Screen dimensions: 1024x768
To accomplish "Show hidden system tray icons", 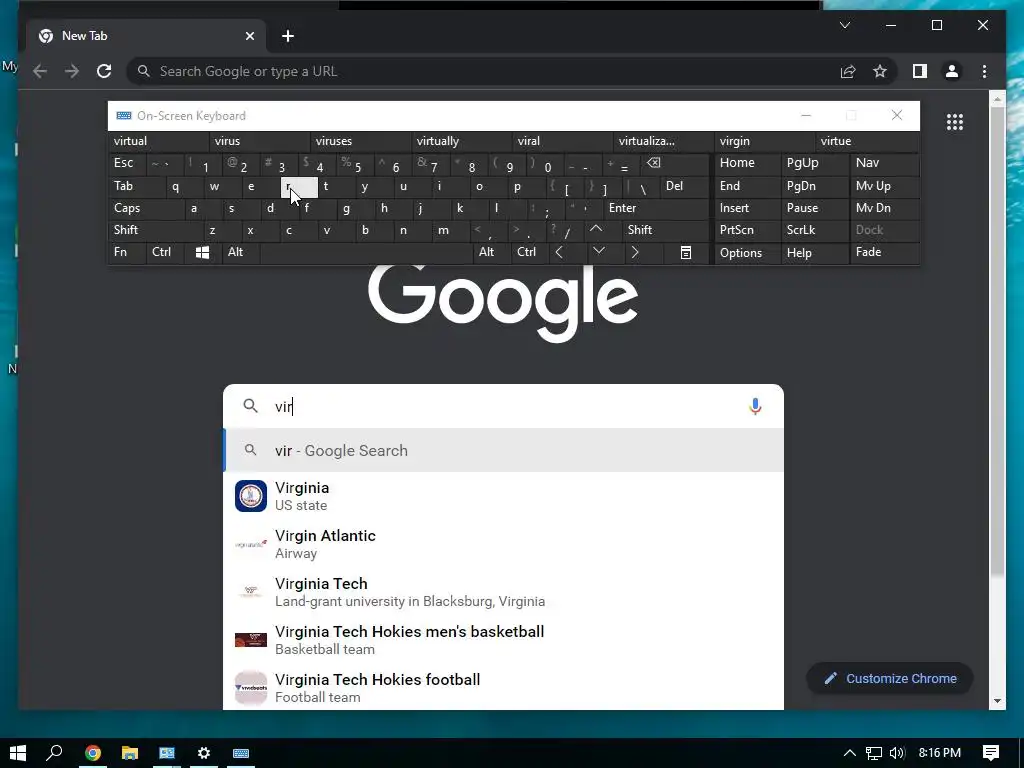I will coord(850,753).
